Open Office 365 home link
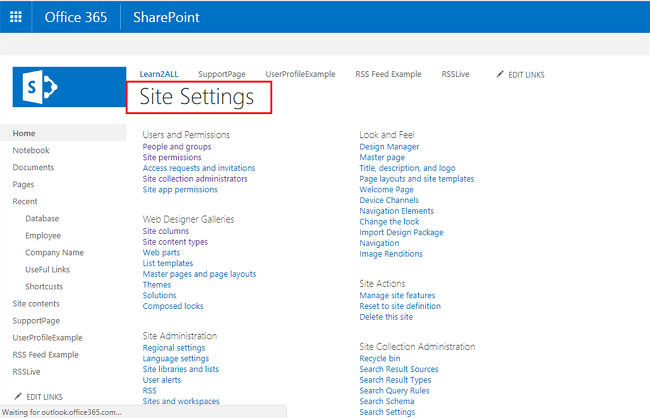 click(77, 17)
